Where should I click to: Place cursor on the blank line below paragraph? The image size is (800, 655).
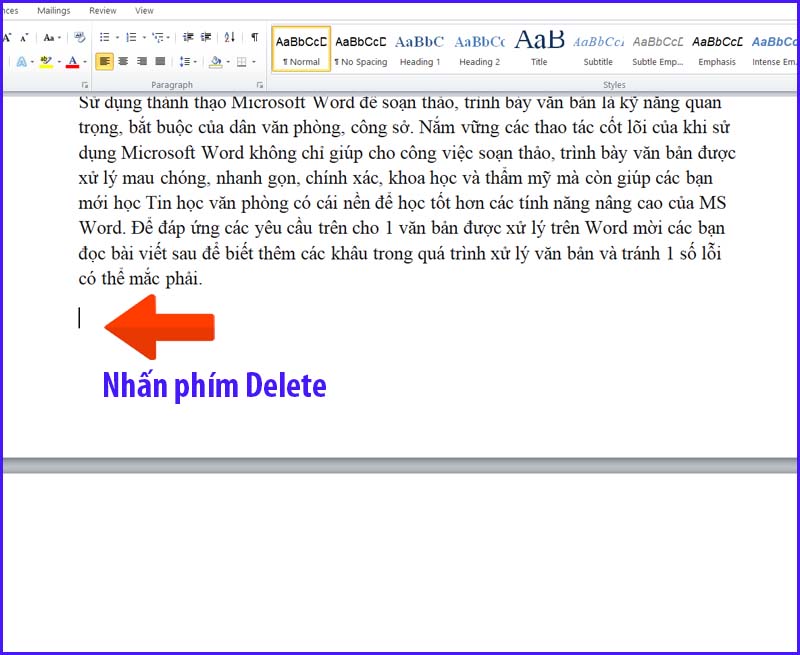pos(80,318)
